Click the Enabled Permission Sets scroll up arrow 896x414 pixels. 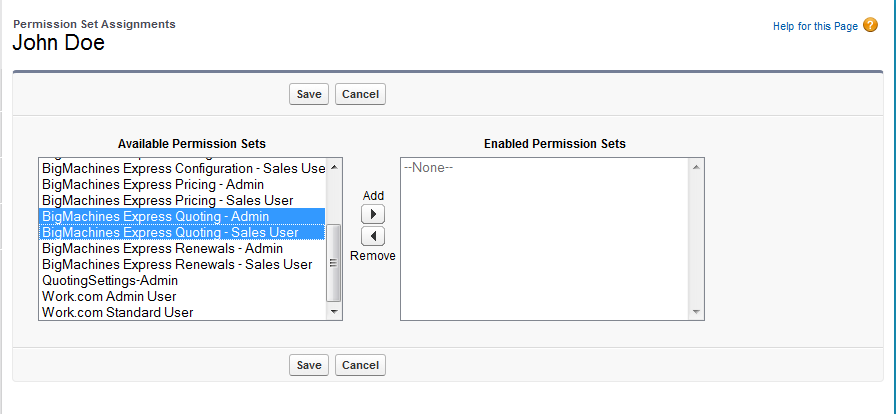click(x=696, y=167)
